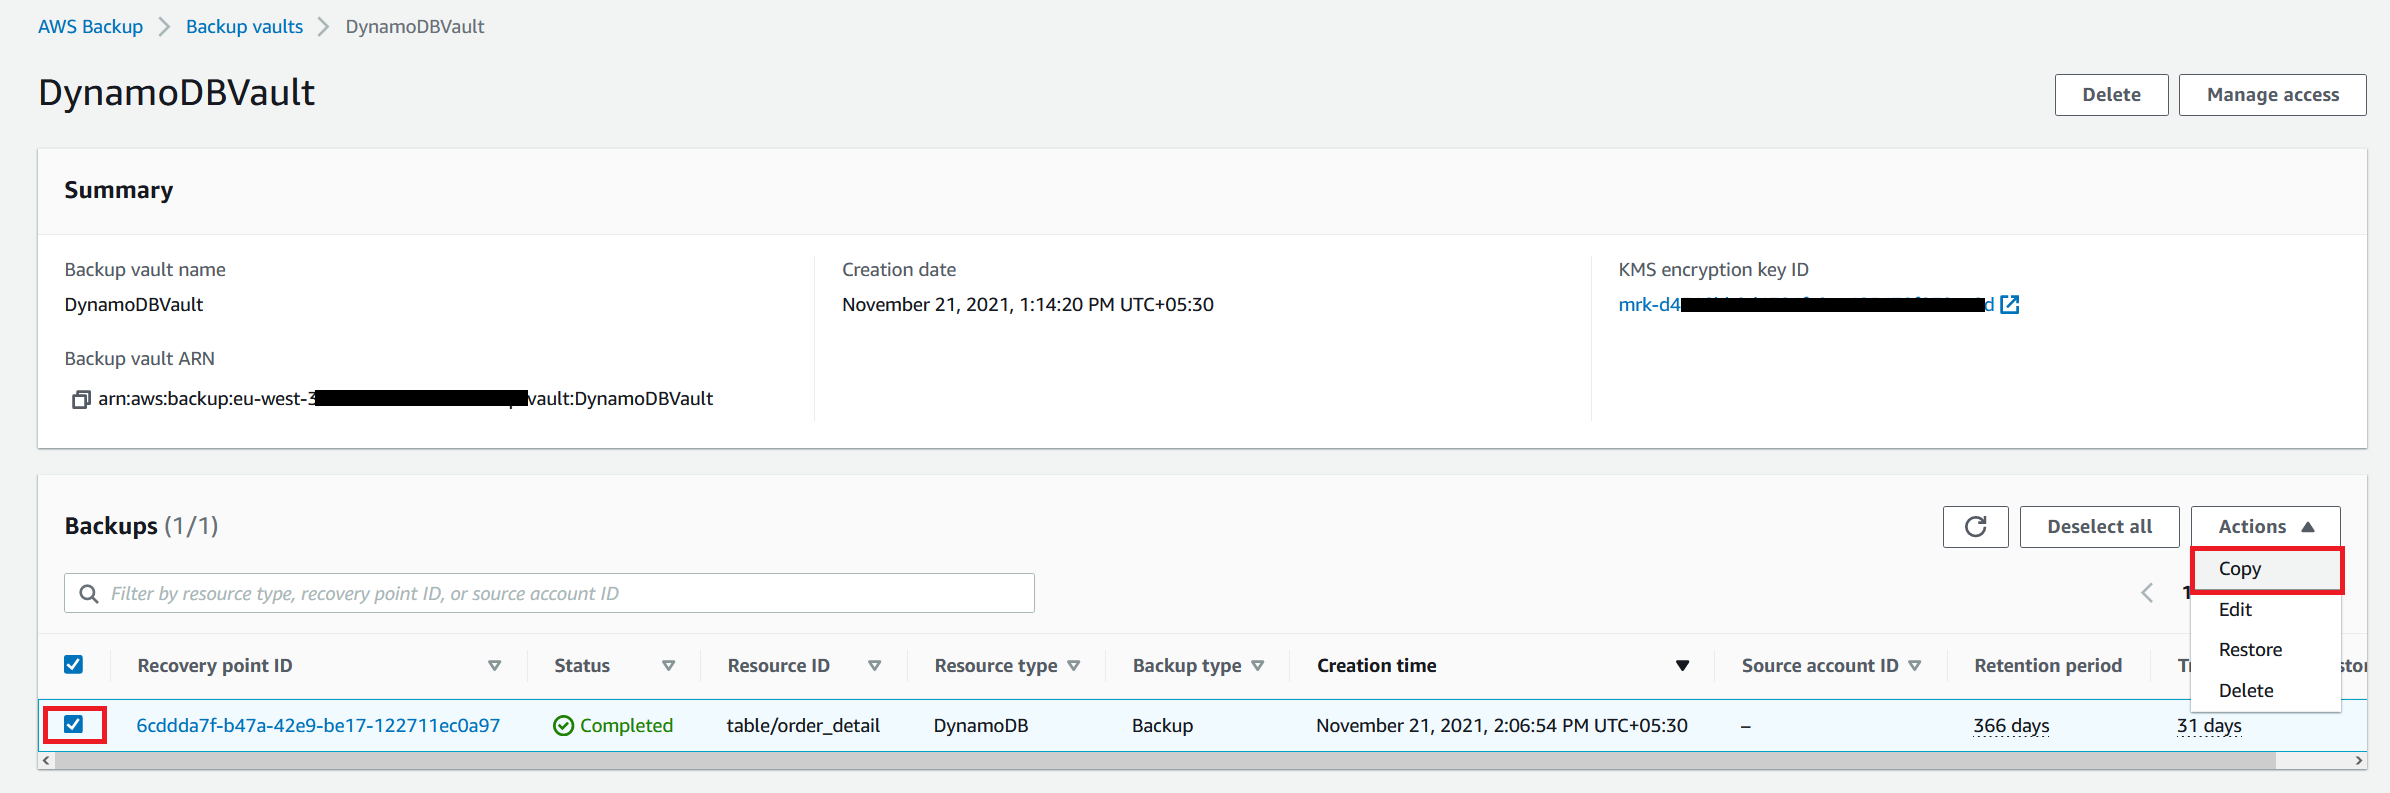
Task: Navigate to Backup vaults breadcrumb
Action: tap(244, 27)
